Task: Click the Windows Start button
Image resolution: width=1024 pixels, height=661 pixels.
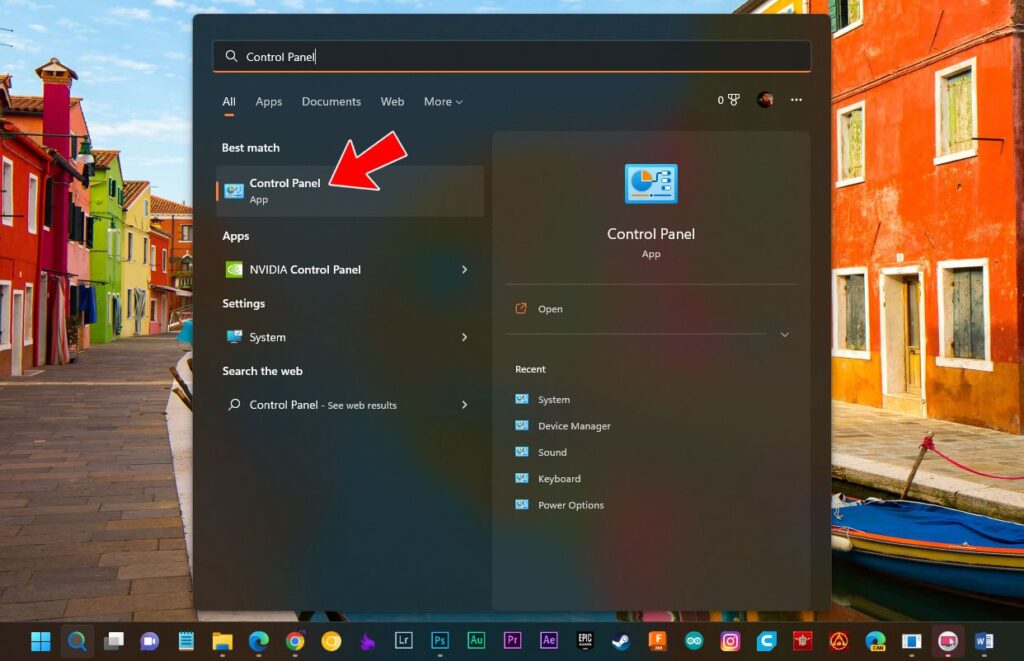Action: pyautogui.click(x=40, y=641)
